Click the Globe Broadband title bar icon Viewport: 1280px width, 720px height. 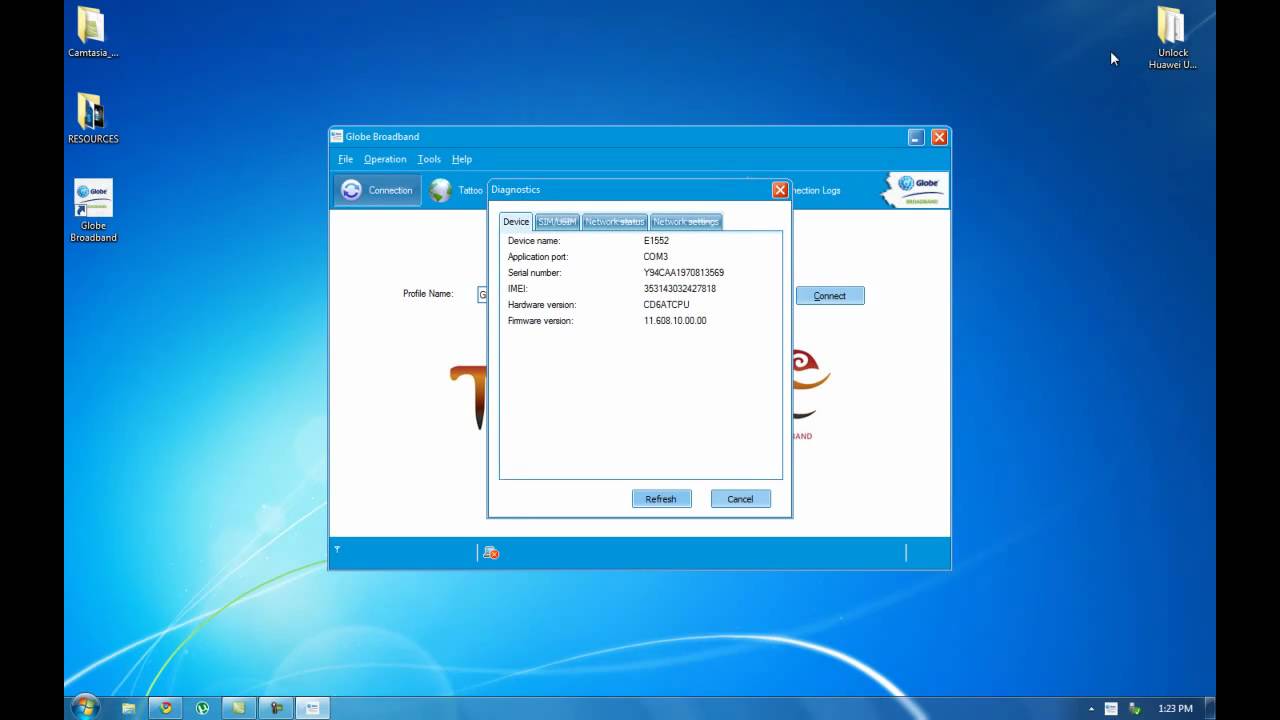click(x=337, y=137)
